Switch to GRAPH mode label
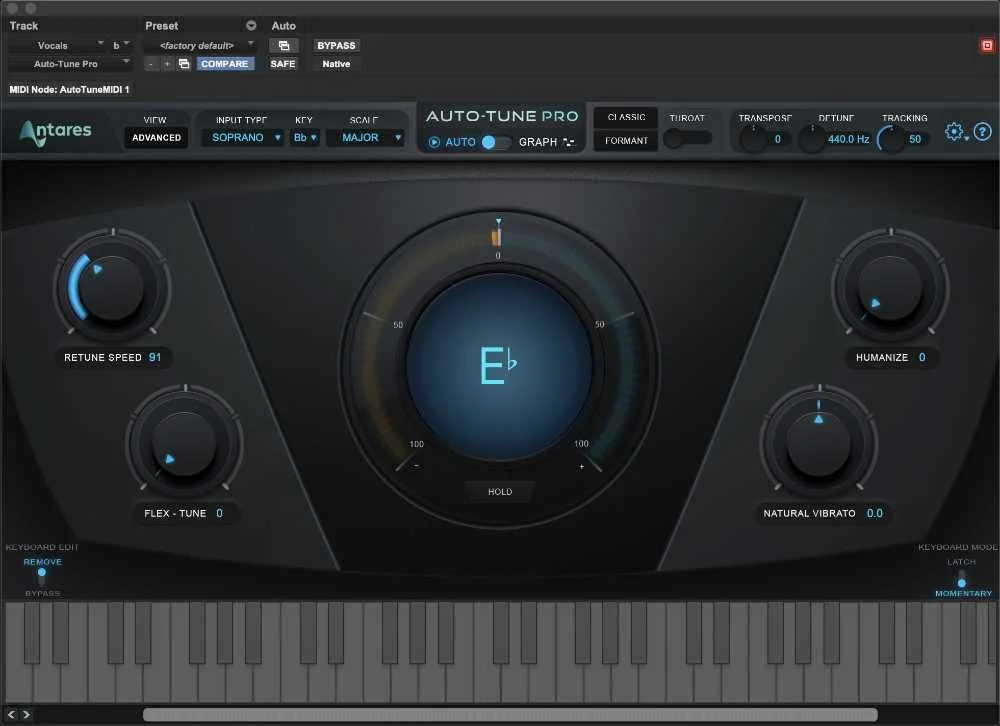 click(538, 142)
